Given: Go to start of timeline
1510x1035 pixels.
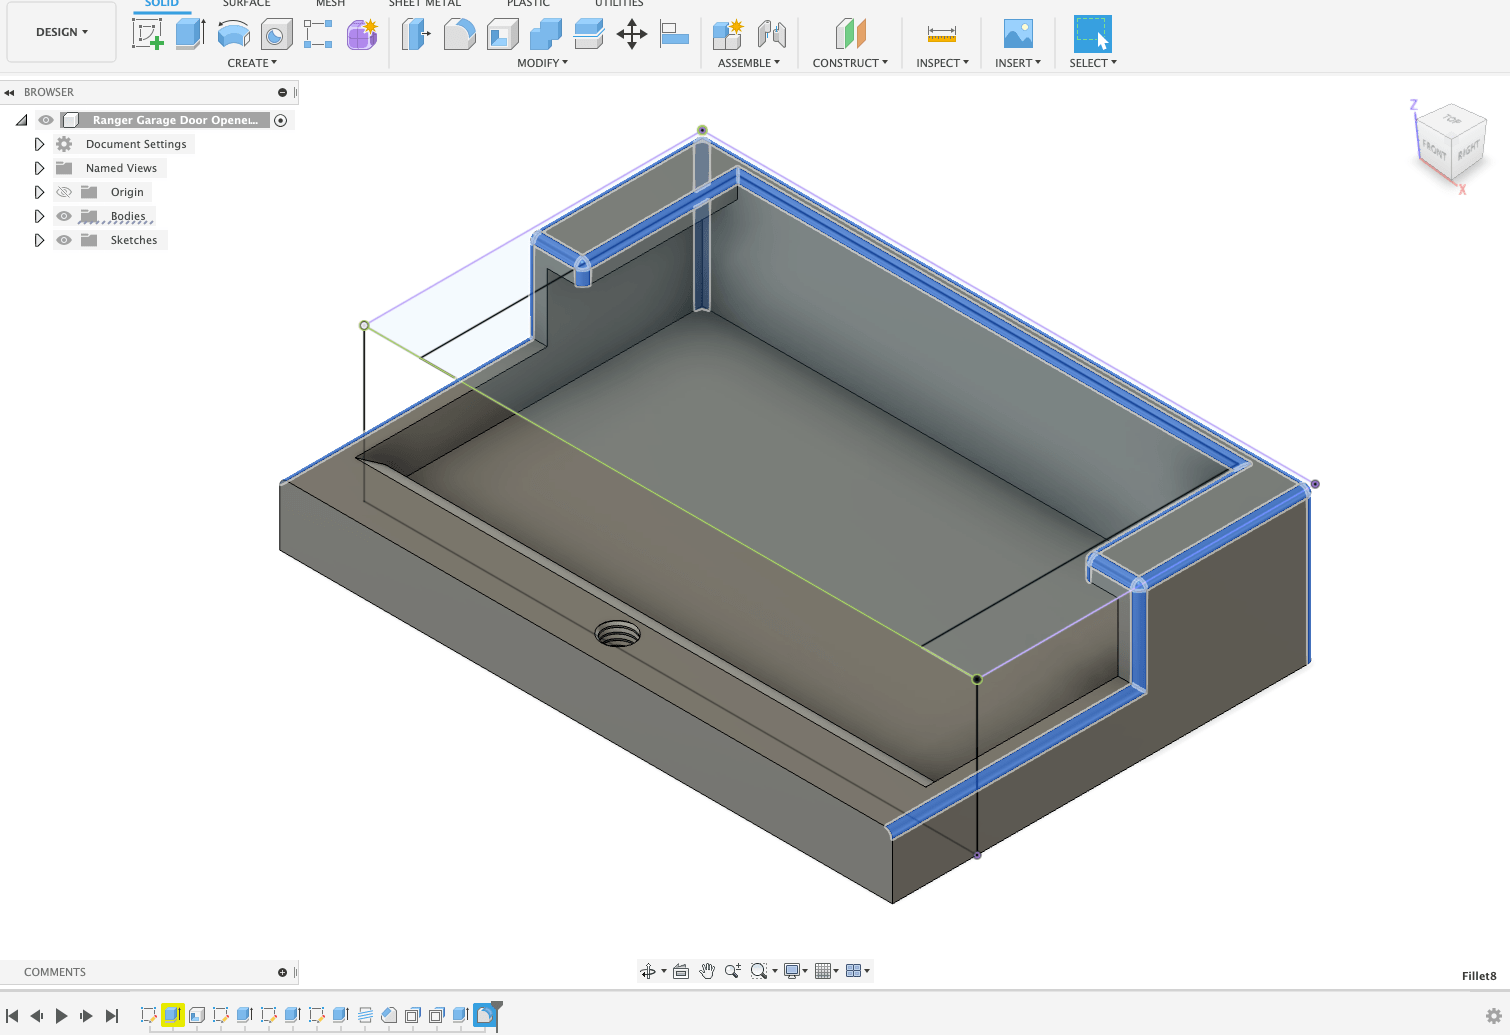Looking at the screenshot, I should coord(13,1016).
